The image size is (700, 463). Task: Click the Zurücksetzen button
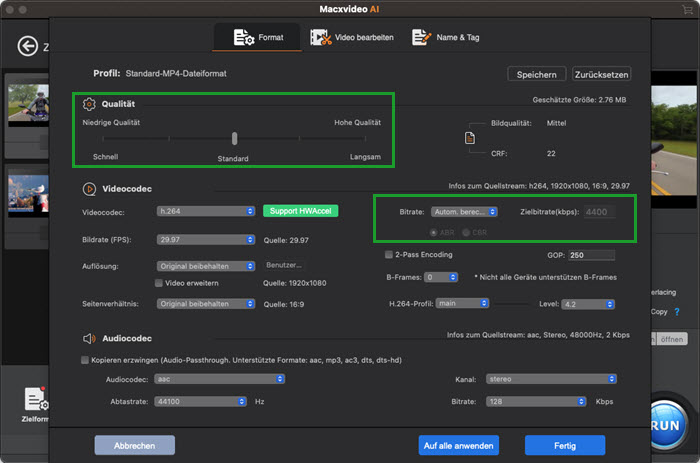click(x=601, y=74)
